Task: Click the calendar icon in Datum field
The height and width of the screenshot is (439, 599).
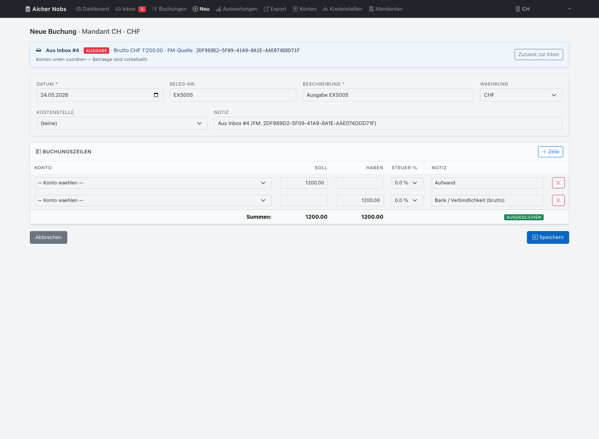Action: click(156, 95)
